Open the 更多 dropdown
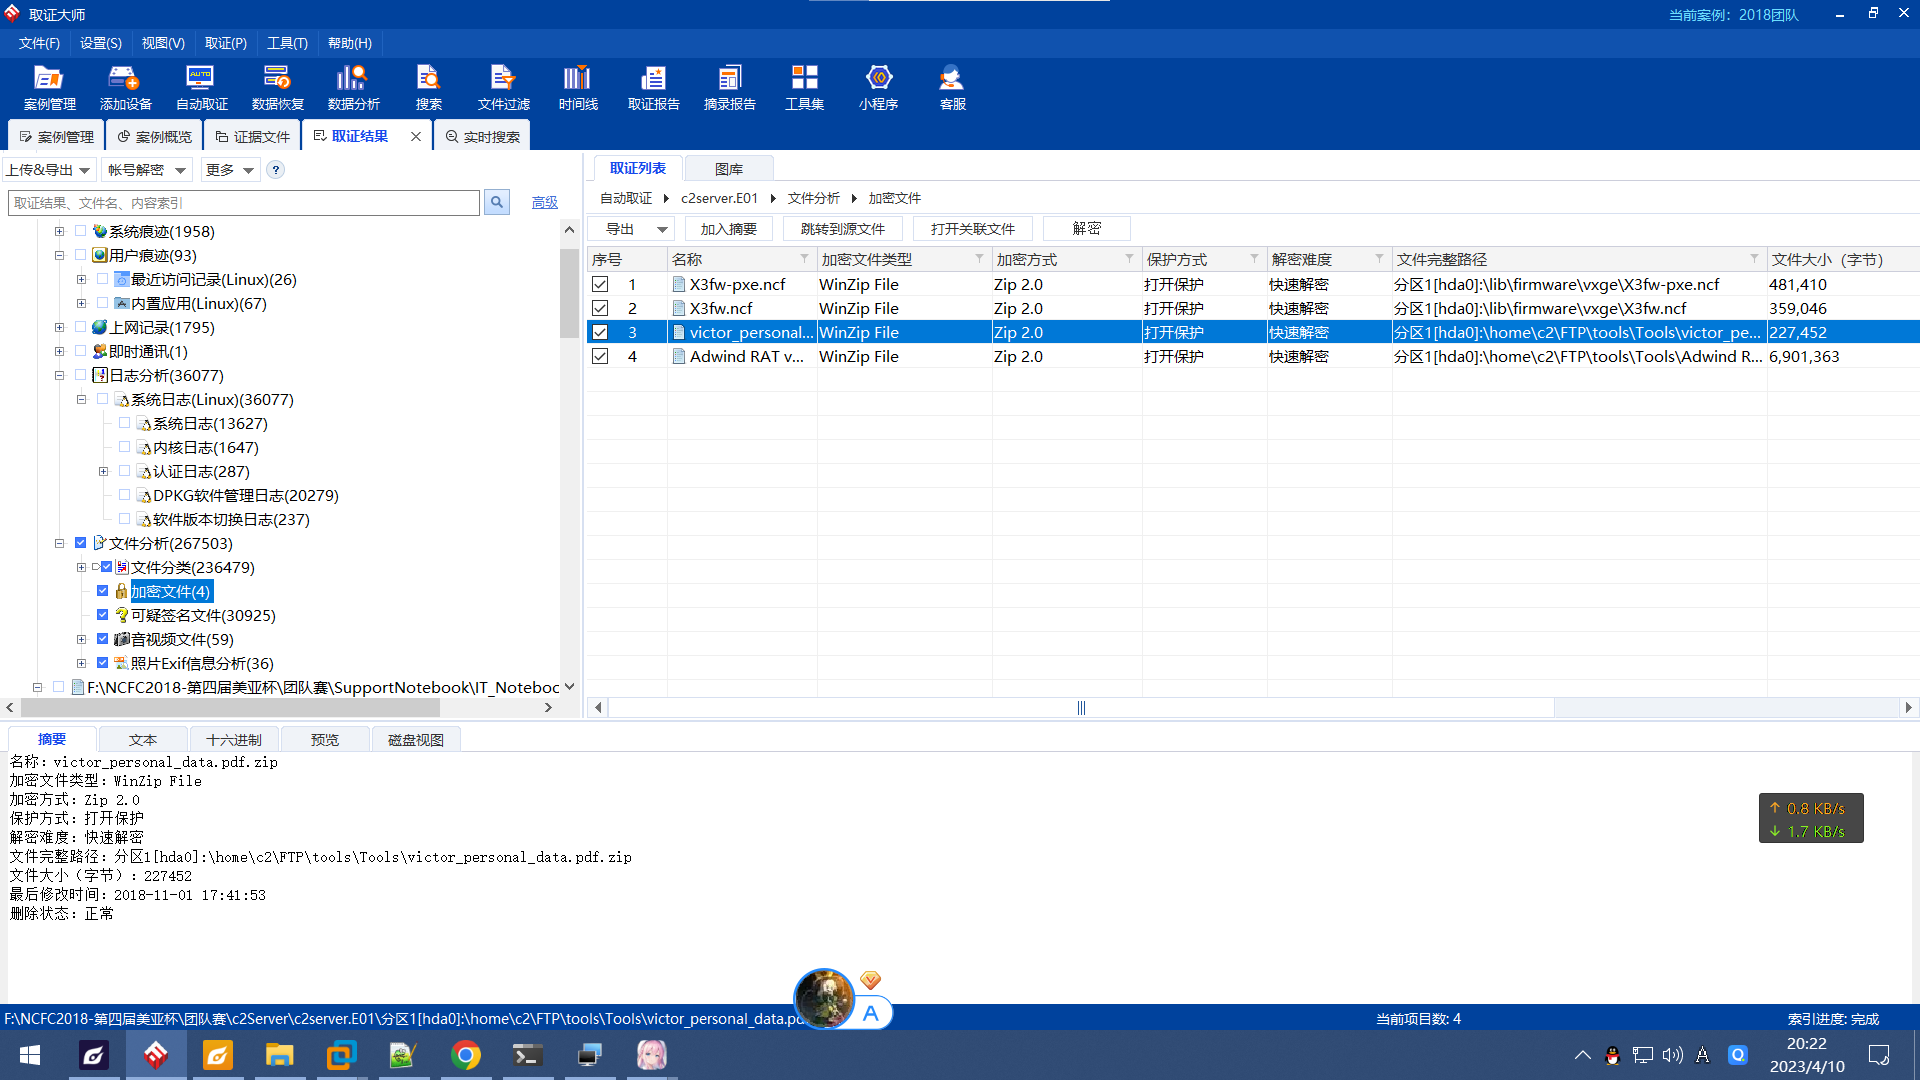Image resolution: width=1920 pixels, height=1080 pixels. [230, 170]
